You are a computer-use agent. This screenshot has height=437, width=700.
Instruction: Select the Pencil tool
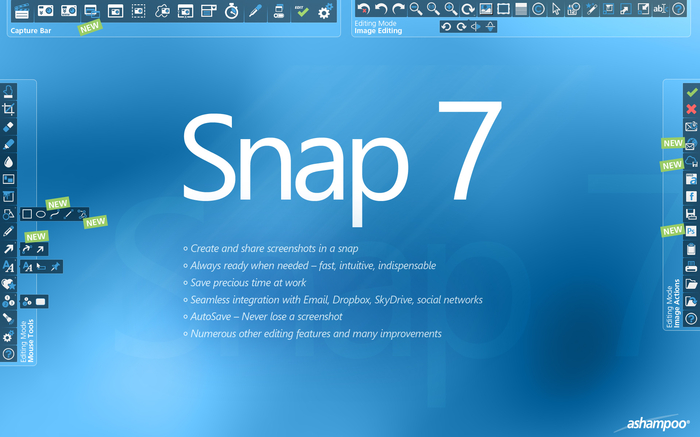8,232
